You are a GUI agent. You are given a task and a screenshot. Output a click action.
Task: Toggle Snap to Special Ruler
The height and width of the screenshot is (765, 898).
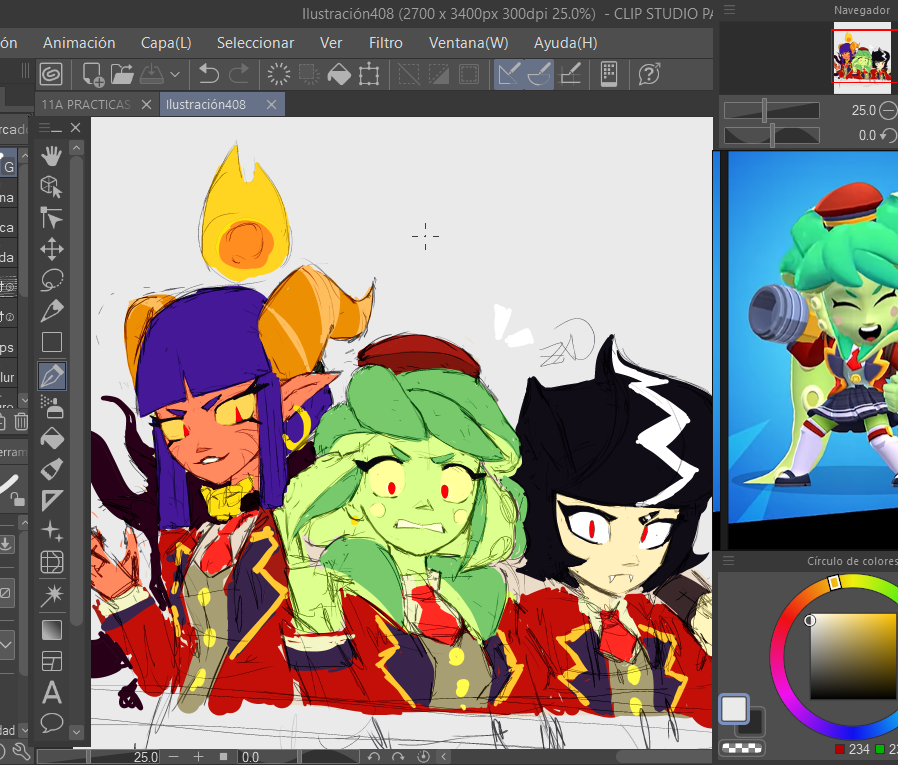(539, 74)
